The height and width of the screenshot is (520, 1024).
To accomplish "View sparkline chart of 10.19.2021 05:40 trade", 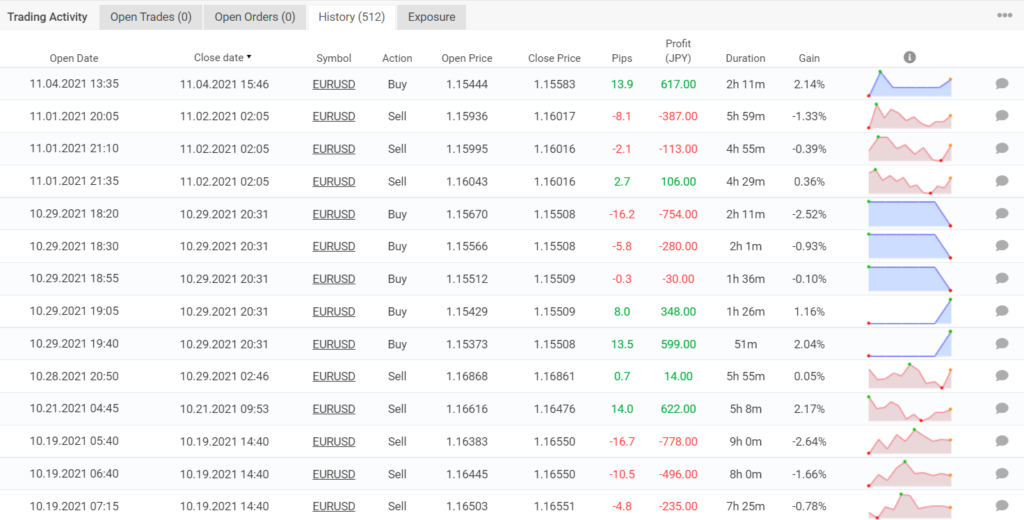I will 909,441.
